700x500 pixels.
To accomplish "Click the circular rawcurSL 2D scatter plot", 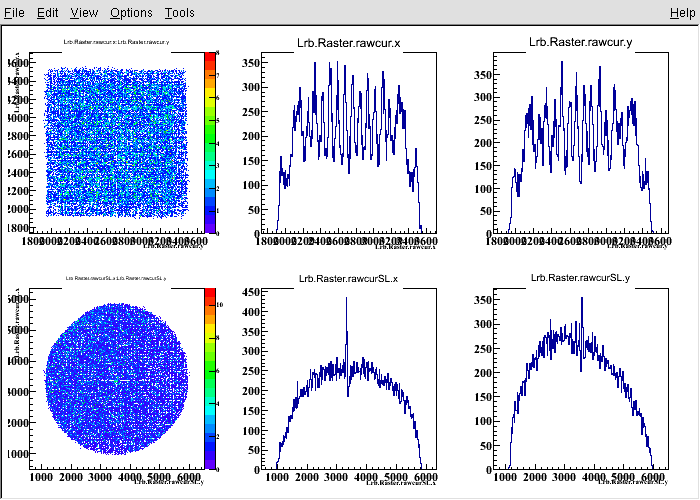I will coord(117,379).
